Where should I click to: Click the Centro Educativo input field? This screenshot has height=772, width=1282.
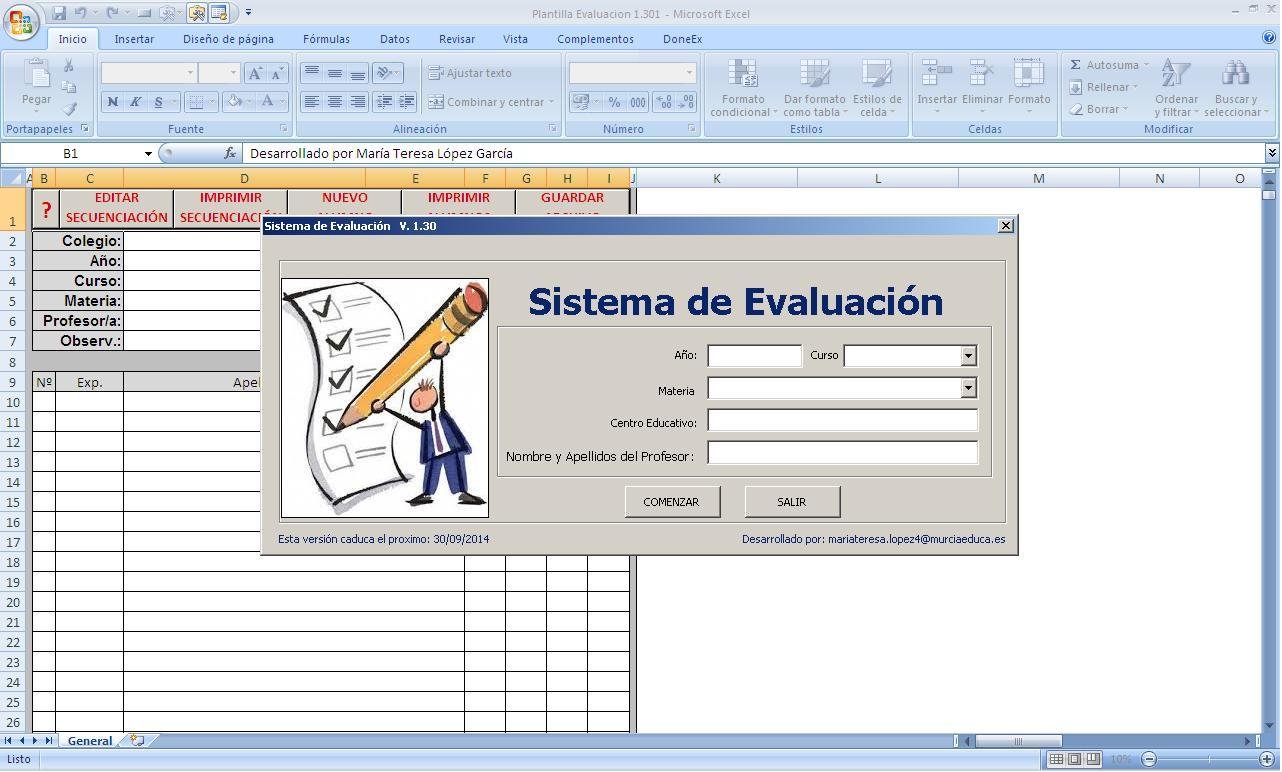coord(843,421)
